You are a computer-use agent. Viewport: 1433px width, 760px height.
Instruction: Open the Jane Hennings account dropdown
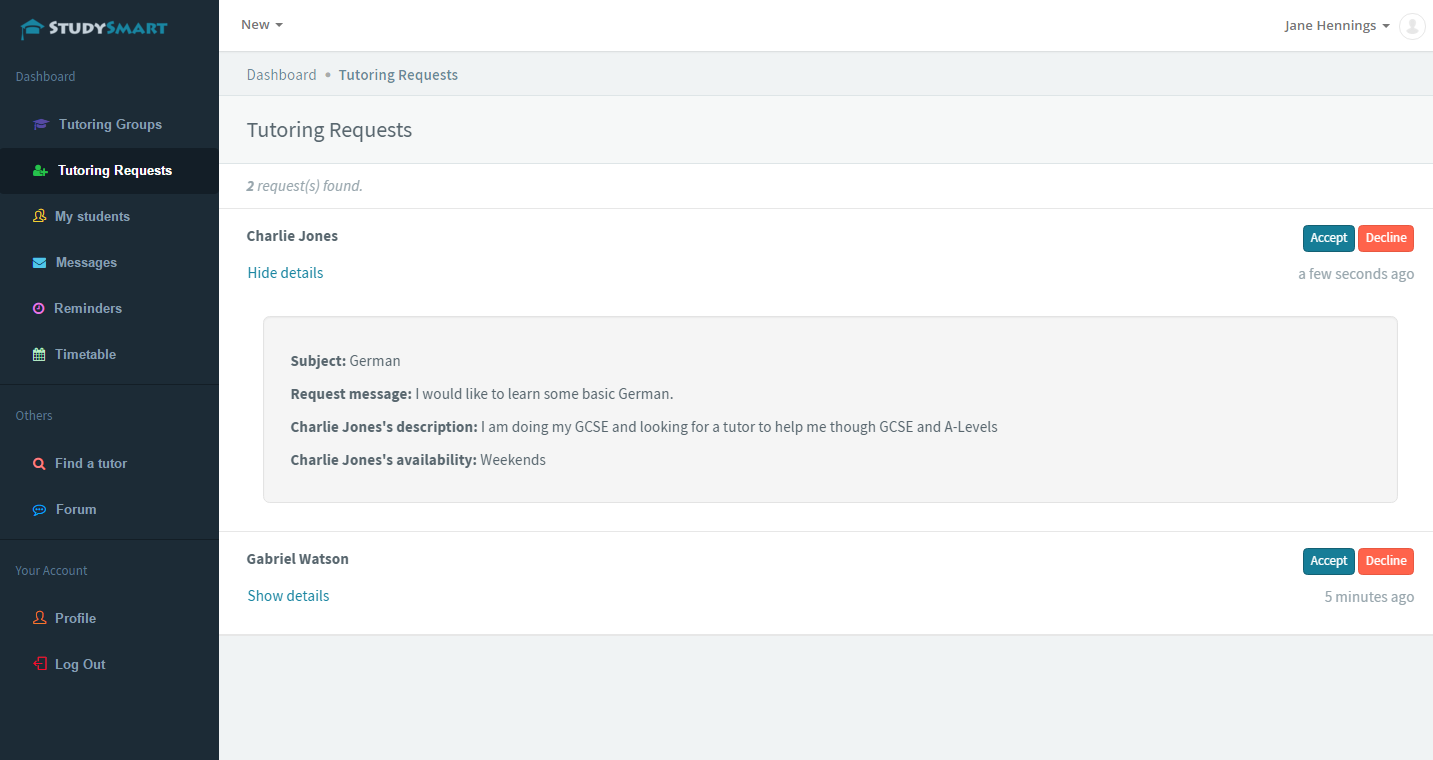click(x=1336, y=25)
